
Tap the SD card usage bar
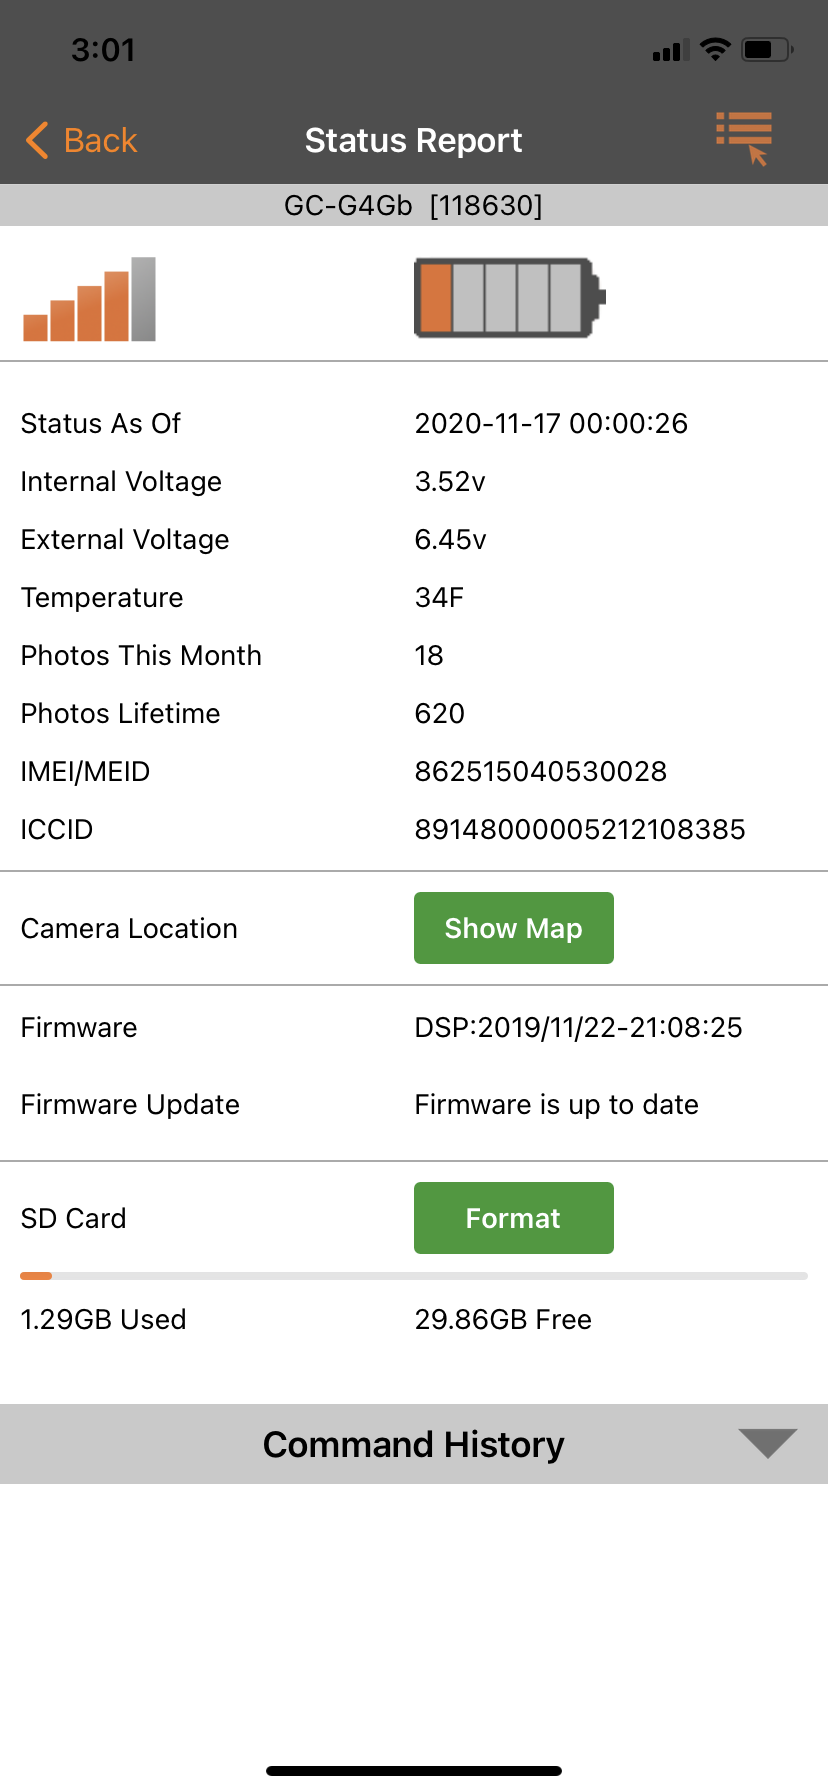click(x=414, y=1276)
